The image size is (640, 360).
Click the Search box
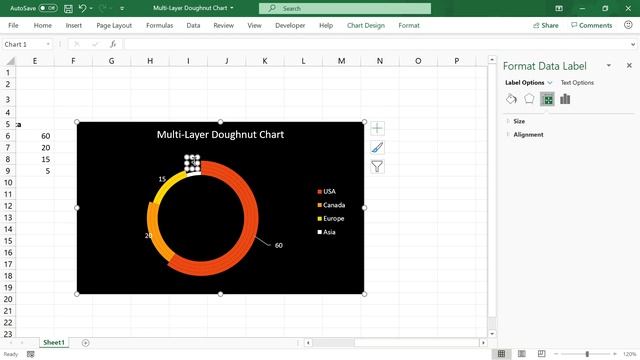345,8
